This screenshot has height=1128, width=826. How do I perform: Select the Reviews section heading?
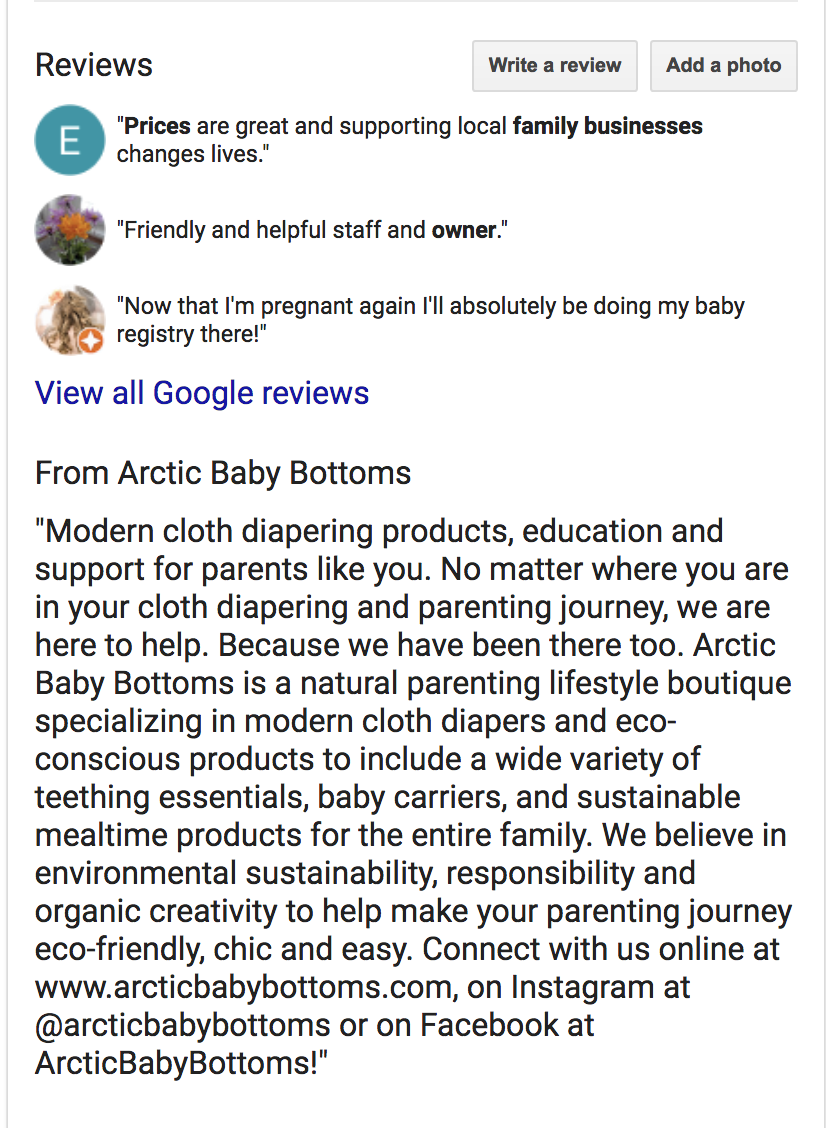pyautogui.click(x=94, y=65)
